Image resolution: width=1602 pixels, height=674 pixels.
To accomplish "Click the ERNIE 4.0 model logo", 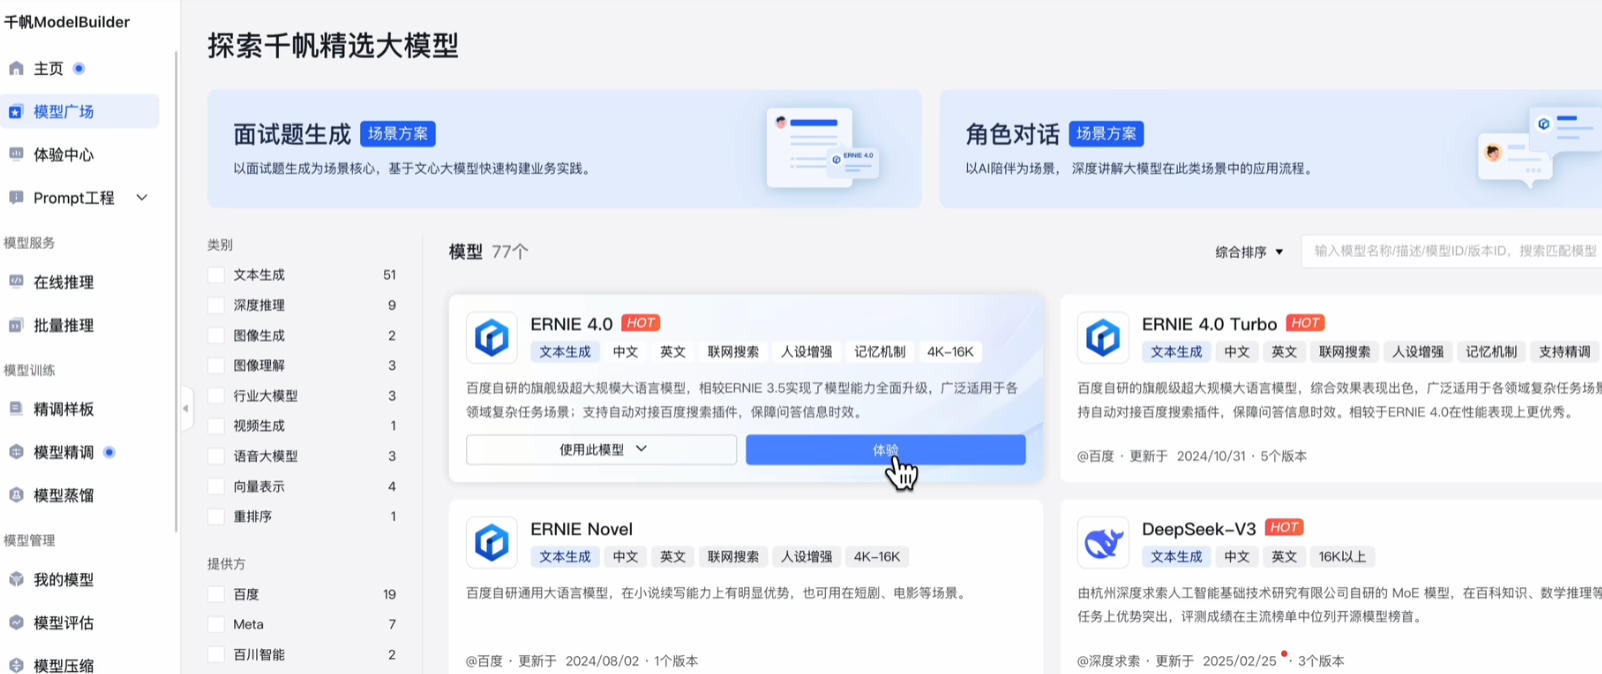I will click(x=492, y=338).
